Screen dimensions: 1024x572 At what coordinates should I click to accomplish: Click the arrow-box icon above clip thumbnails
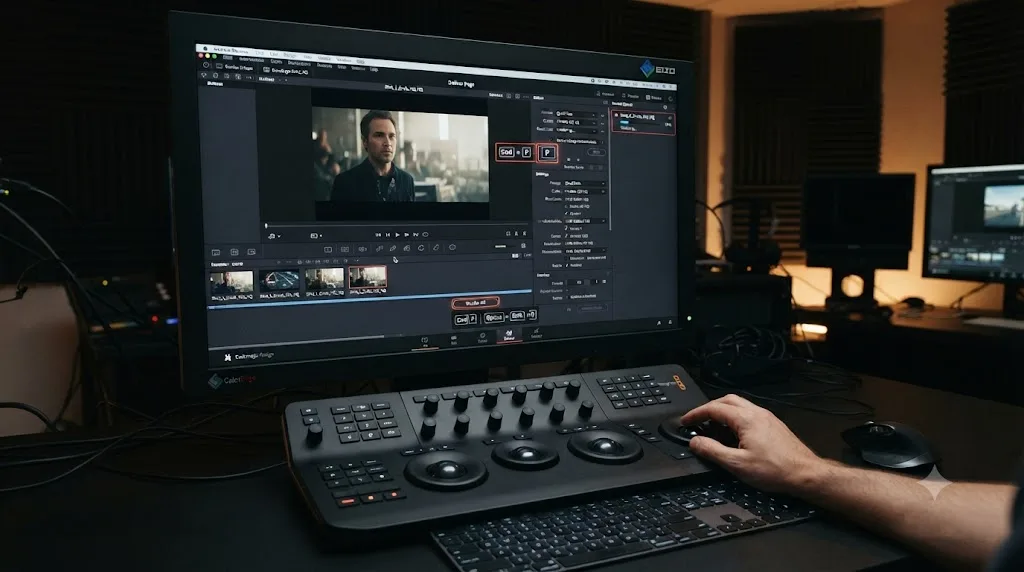[251, 251]
